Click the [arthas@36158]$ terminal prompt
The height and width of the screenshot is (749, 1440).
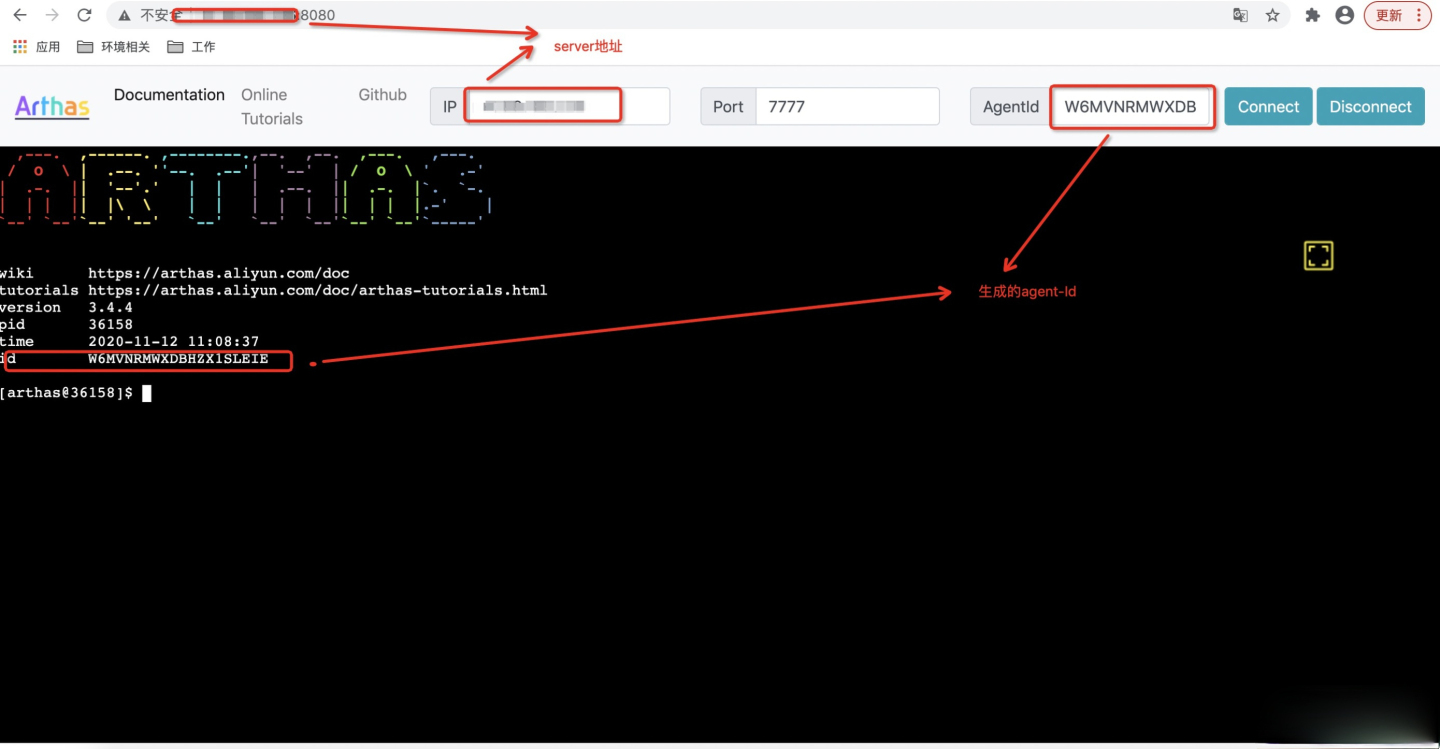[66, 393]
